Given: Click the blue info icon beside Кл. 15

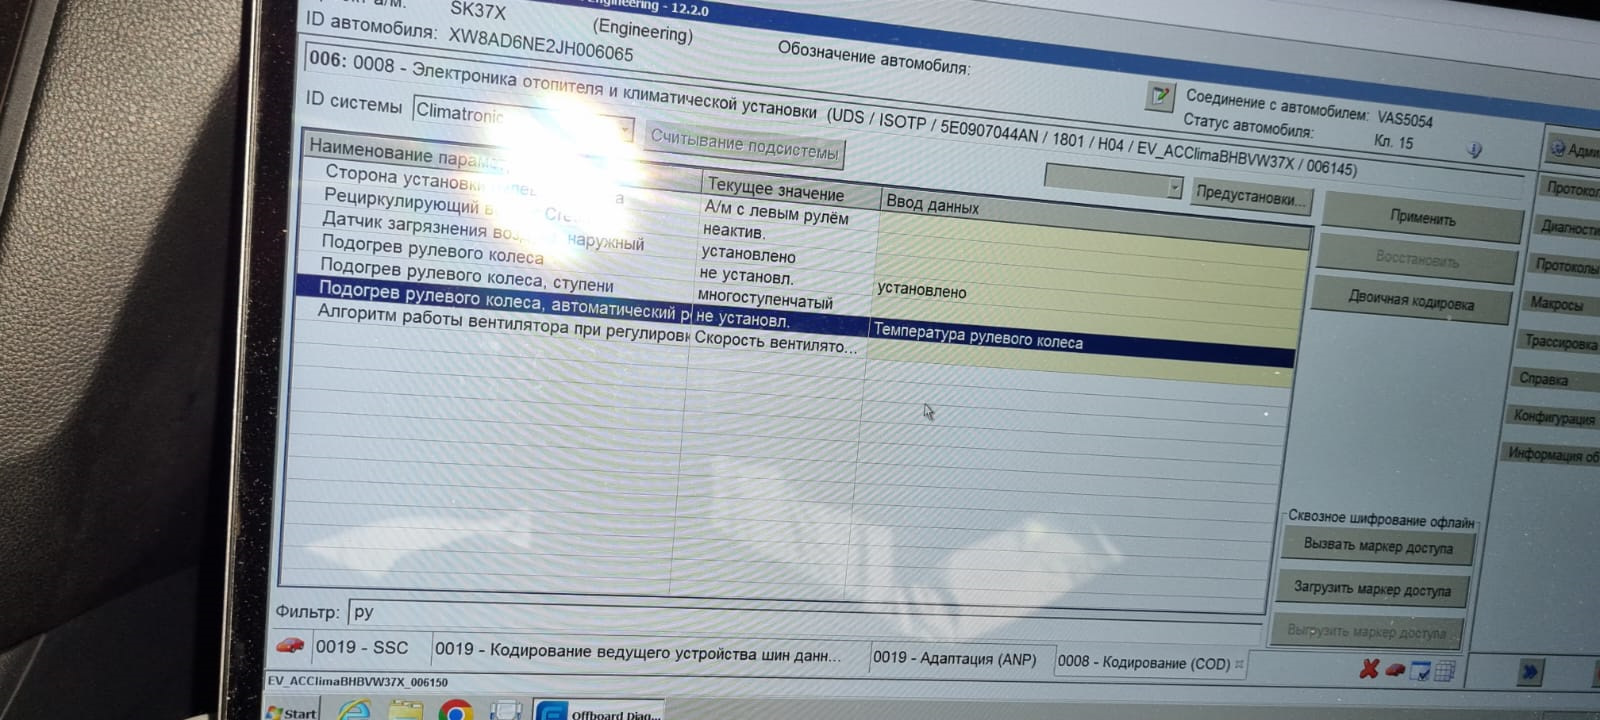Looking at the screenshot, I should (x=1474, y=150).
